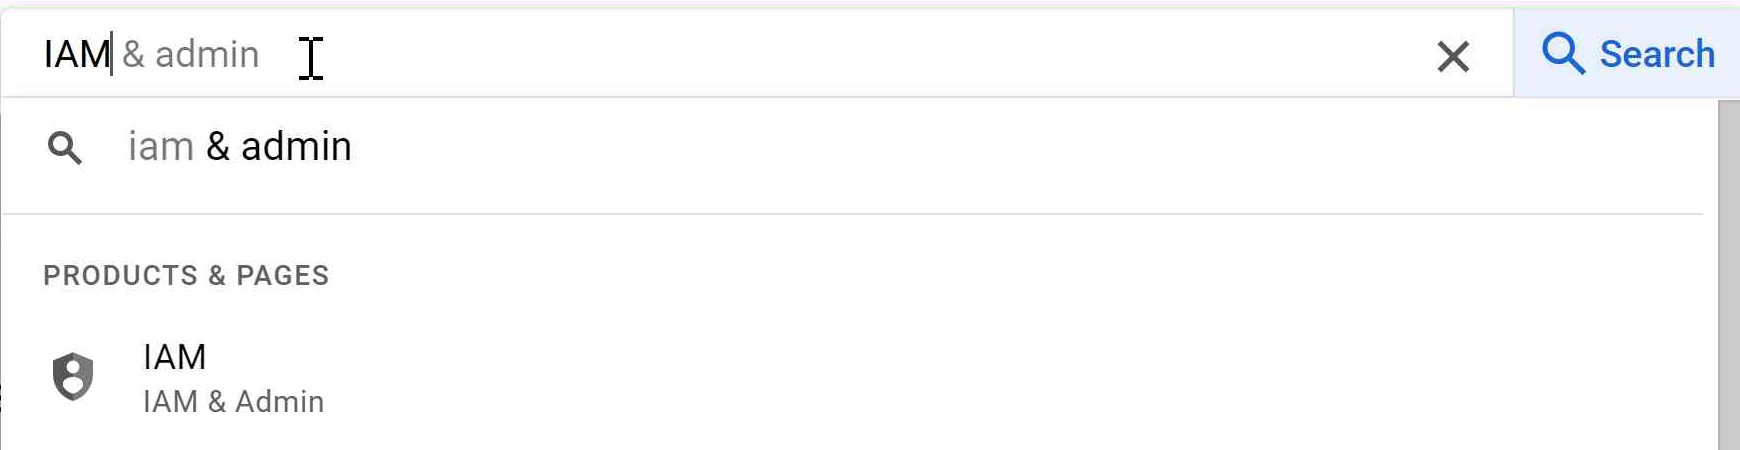Click the word "PAGES" in the section heading

282,276
